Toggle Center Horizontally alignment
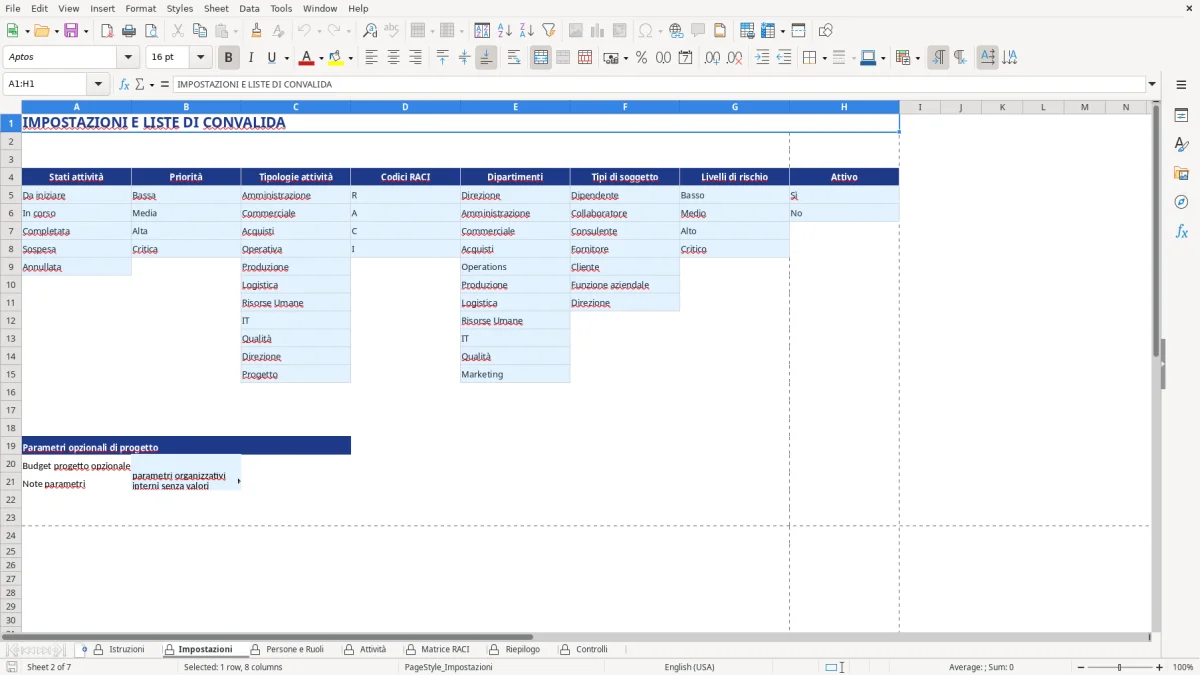Image resolution: width=1200 pixels, height=675 pixels. (393, 58)
